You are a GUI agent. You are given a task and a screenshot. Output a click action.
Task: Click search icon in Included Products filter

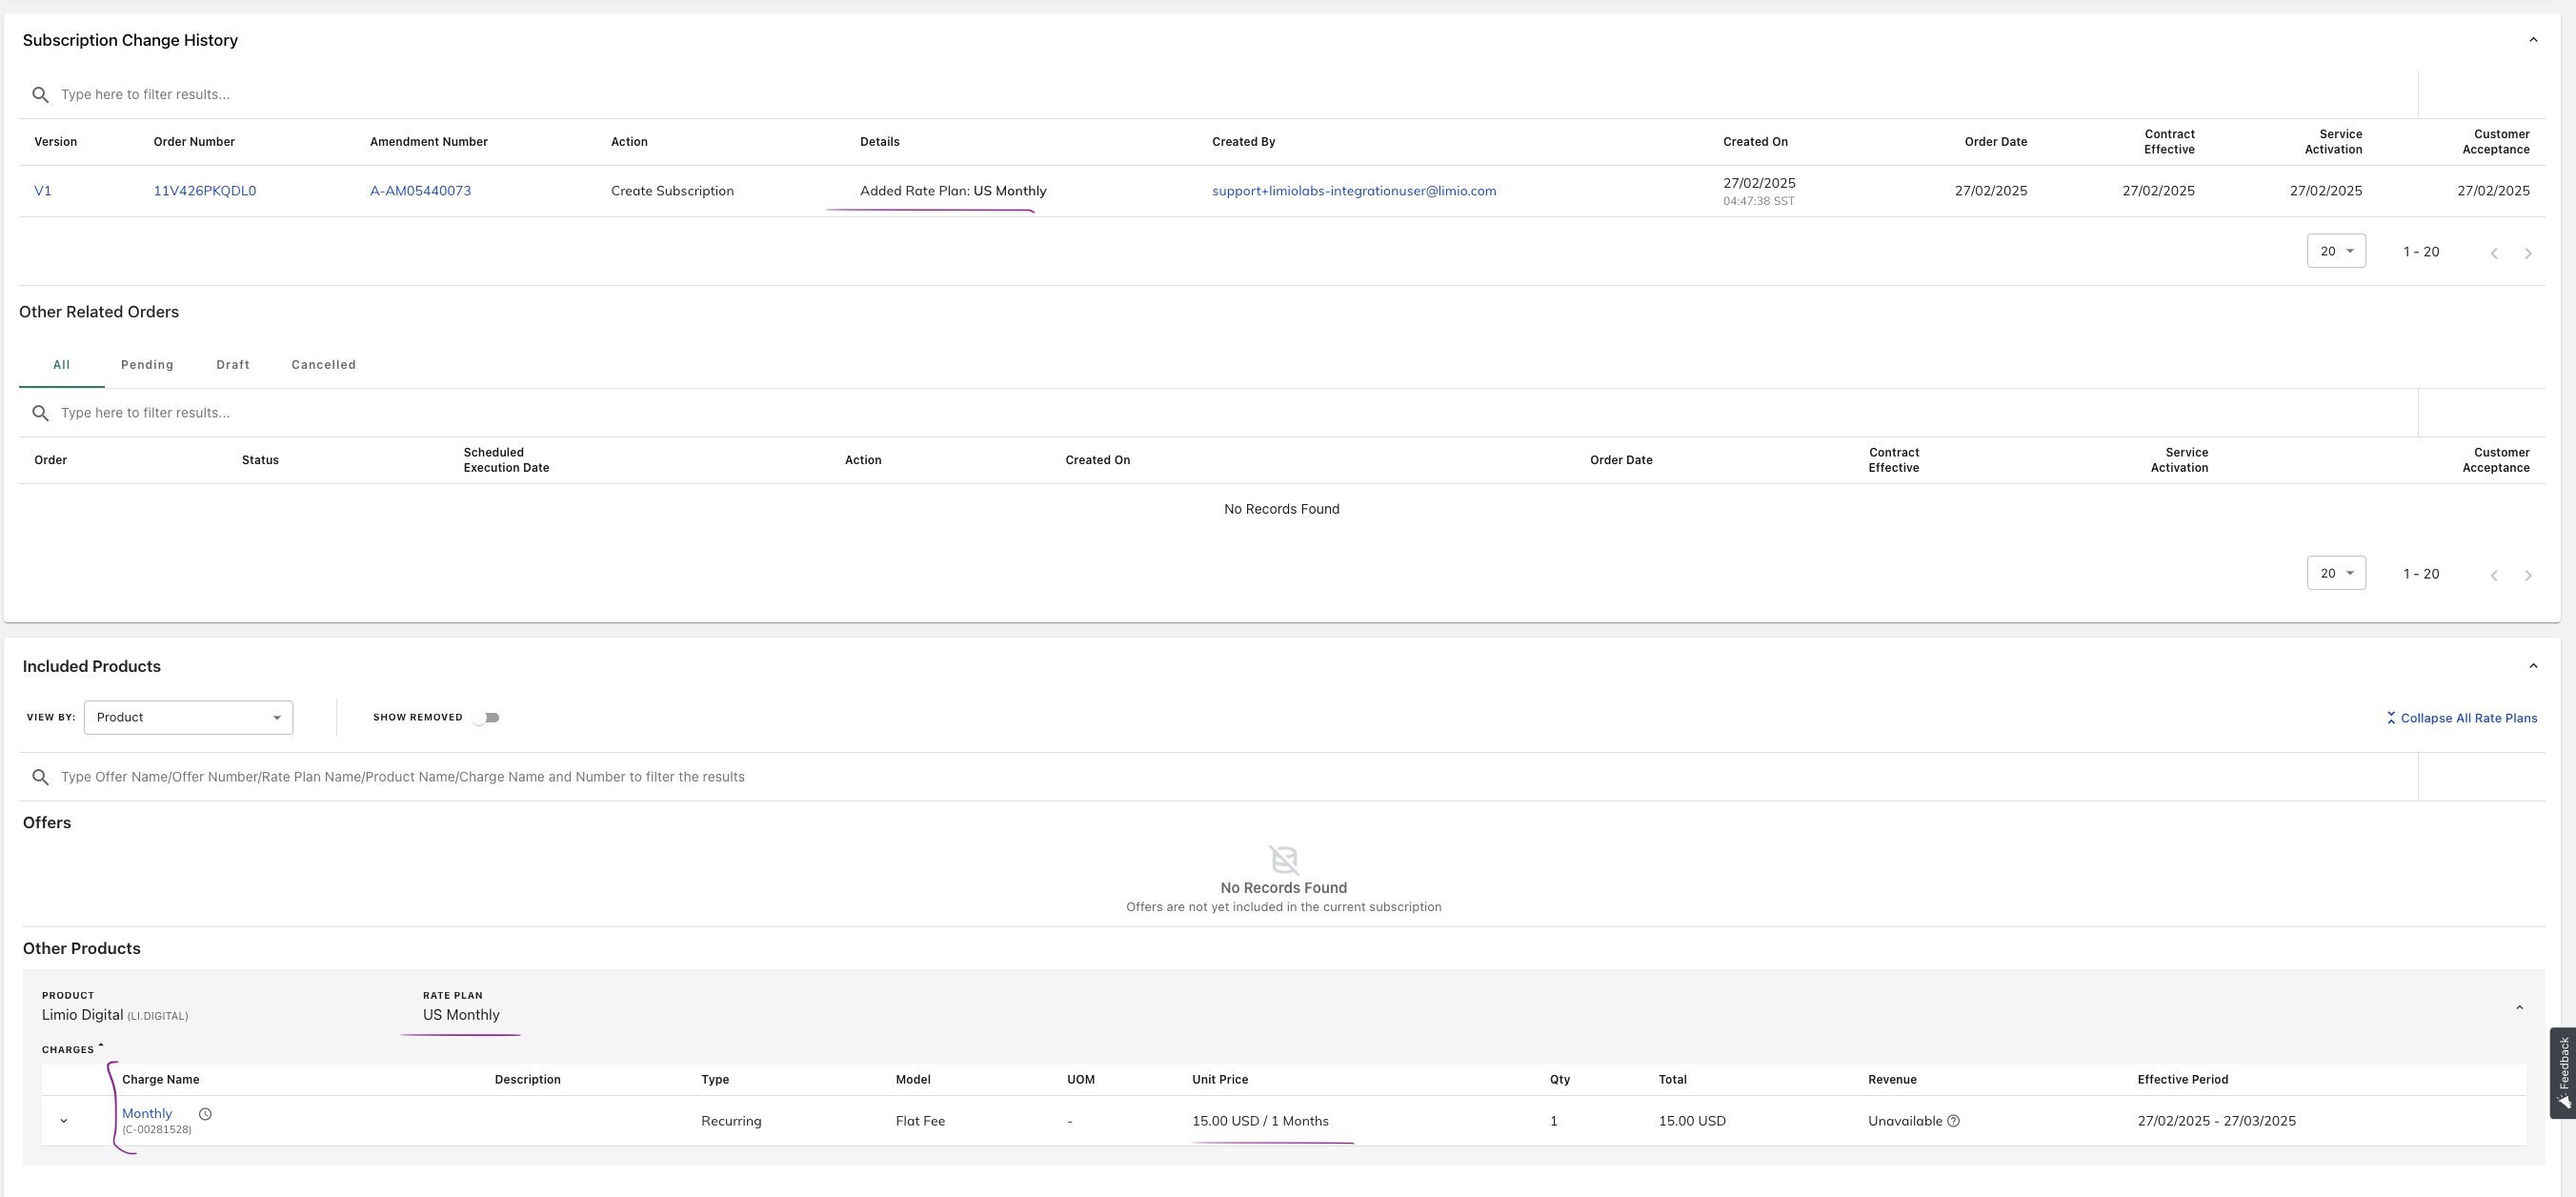point(40,777)
